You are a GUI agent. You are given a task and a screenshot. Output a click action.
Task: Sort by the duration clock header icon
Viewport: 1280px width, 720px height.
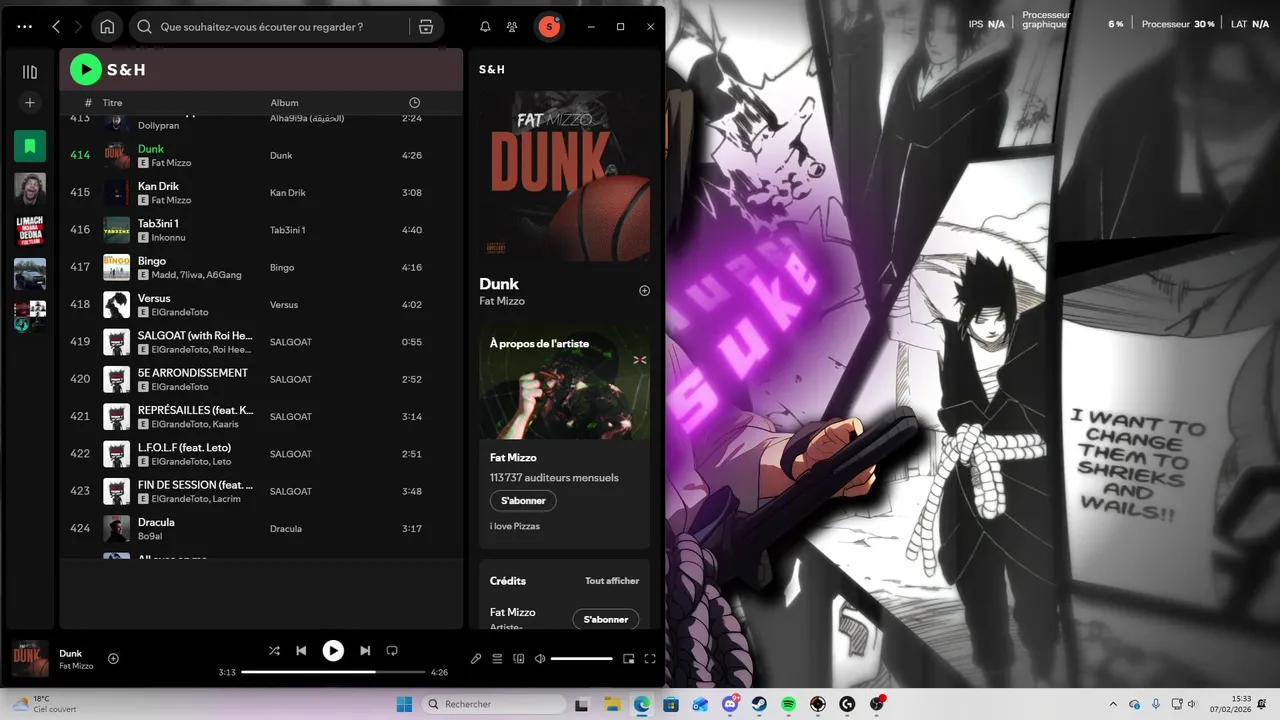(x=415, y=103)
